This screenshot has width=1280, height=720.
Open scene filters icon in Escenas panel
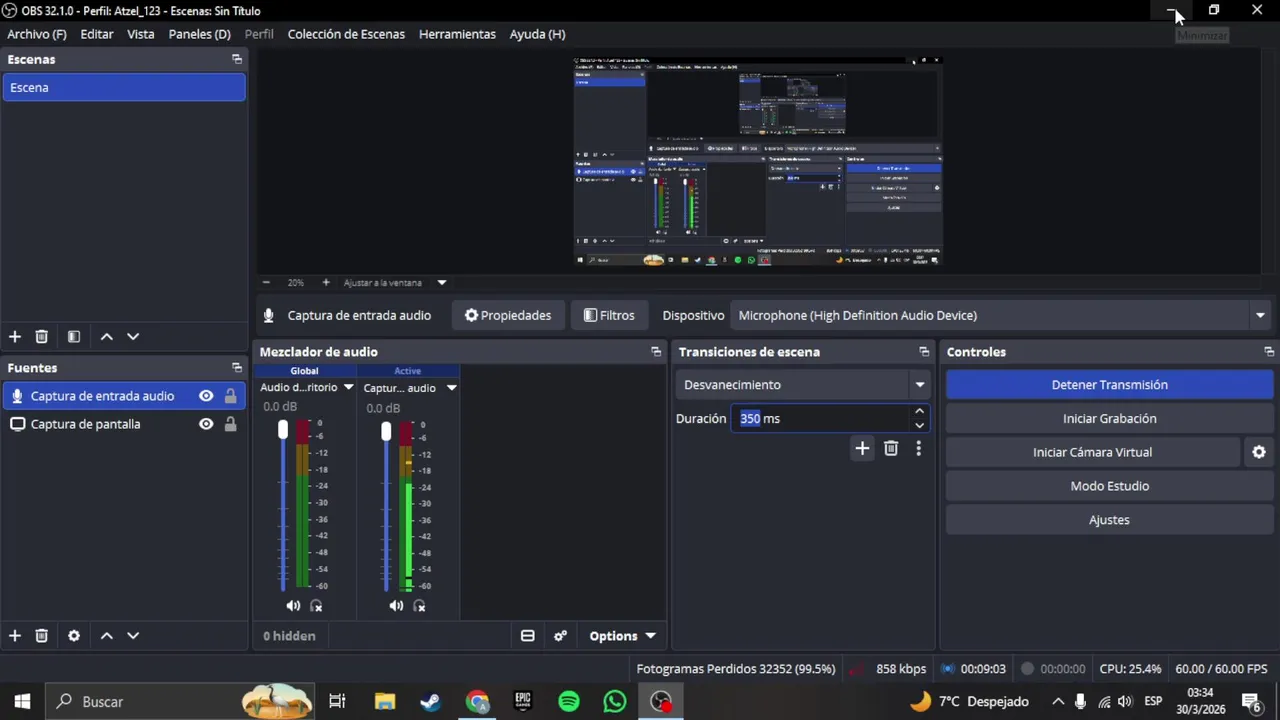[73, 337]
